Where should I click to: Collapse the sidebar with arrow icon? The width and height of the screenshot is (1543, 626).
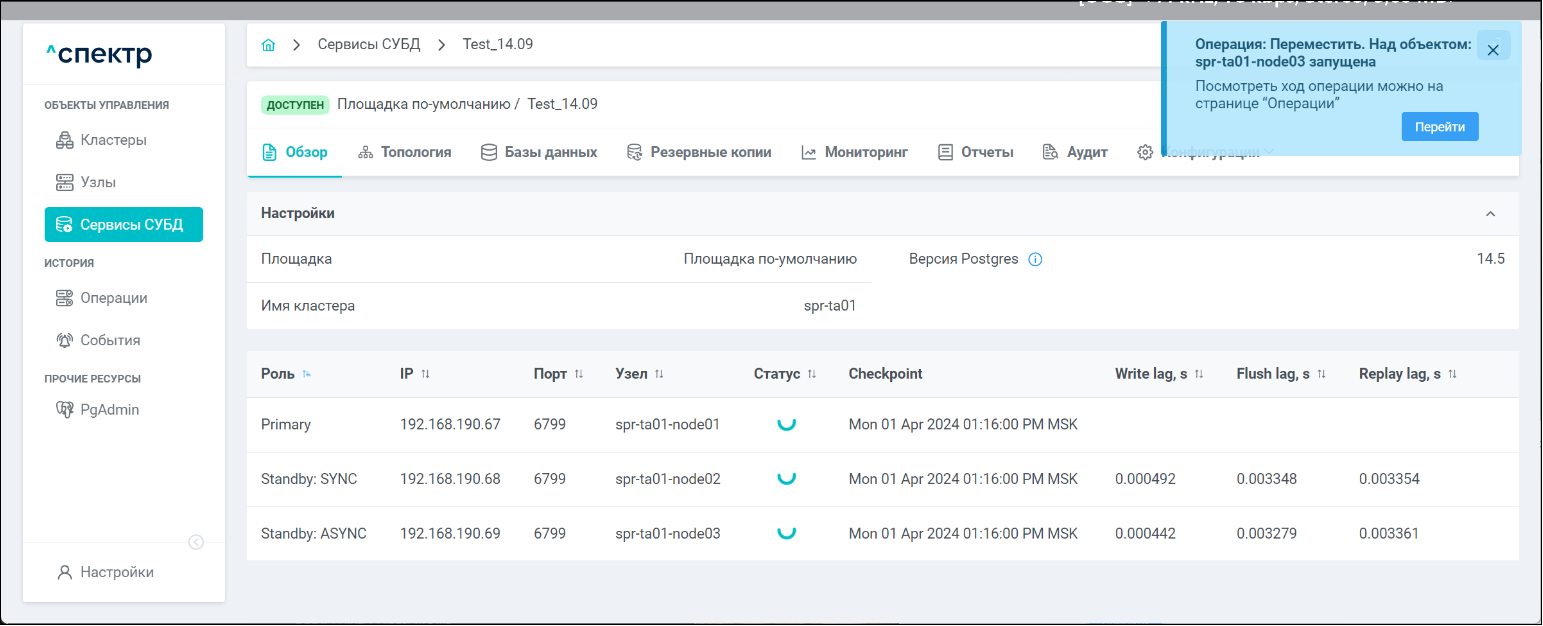pyautogui.click(x=197, y=542)
